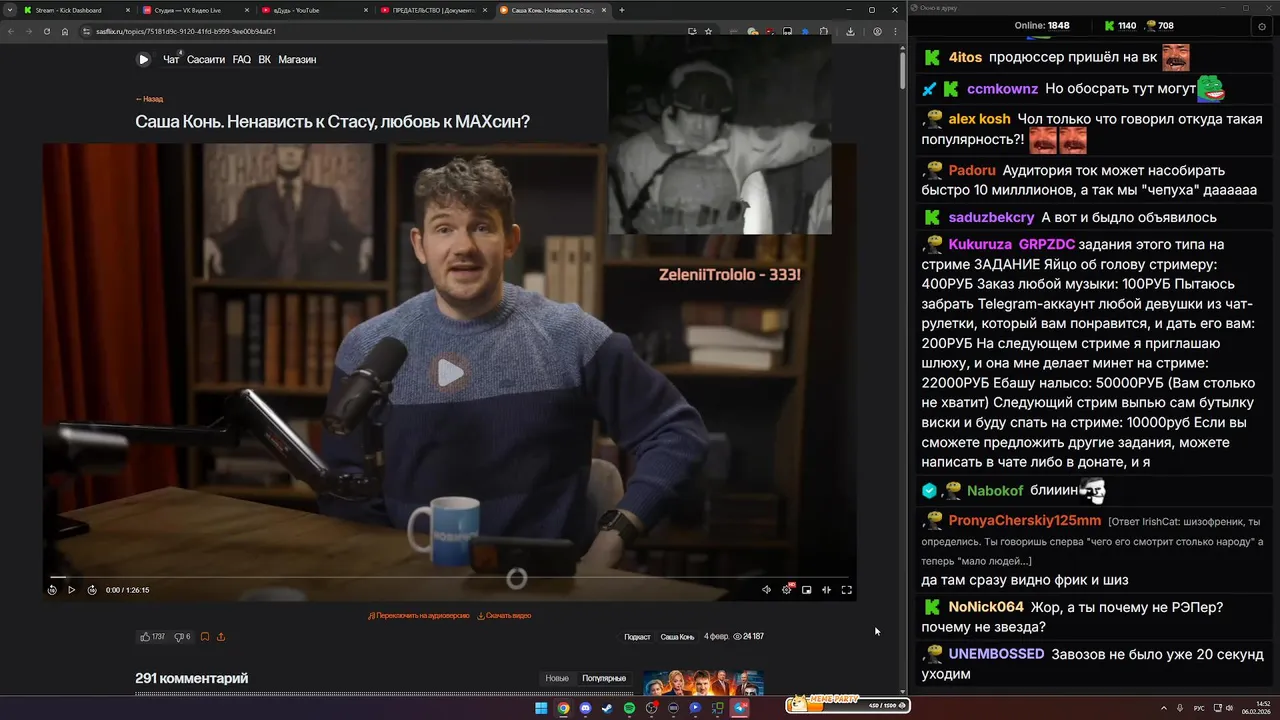This screenshot has height=720, width=1280.
Task: Open the recommended video thumbnail below comments header
Action: click(703, 683)
